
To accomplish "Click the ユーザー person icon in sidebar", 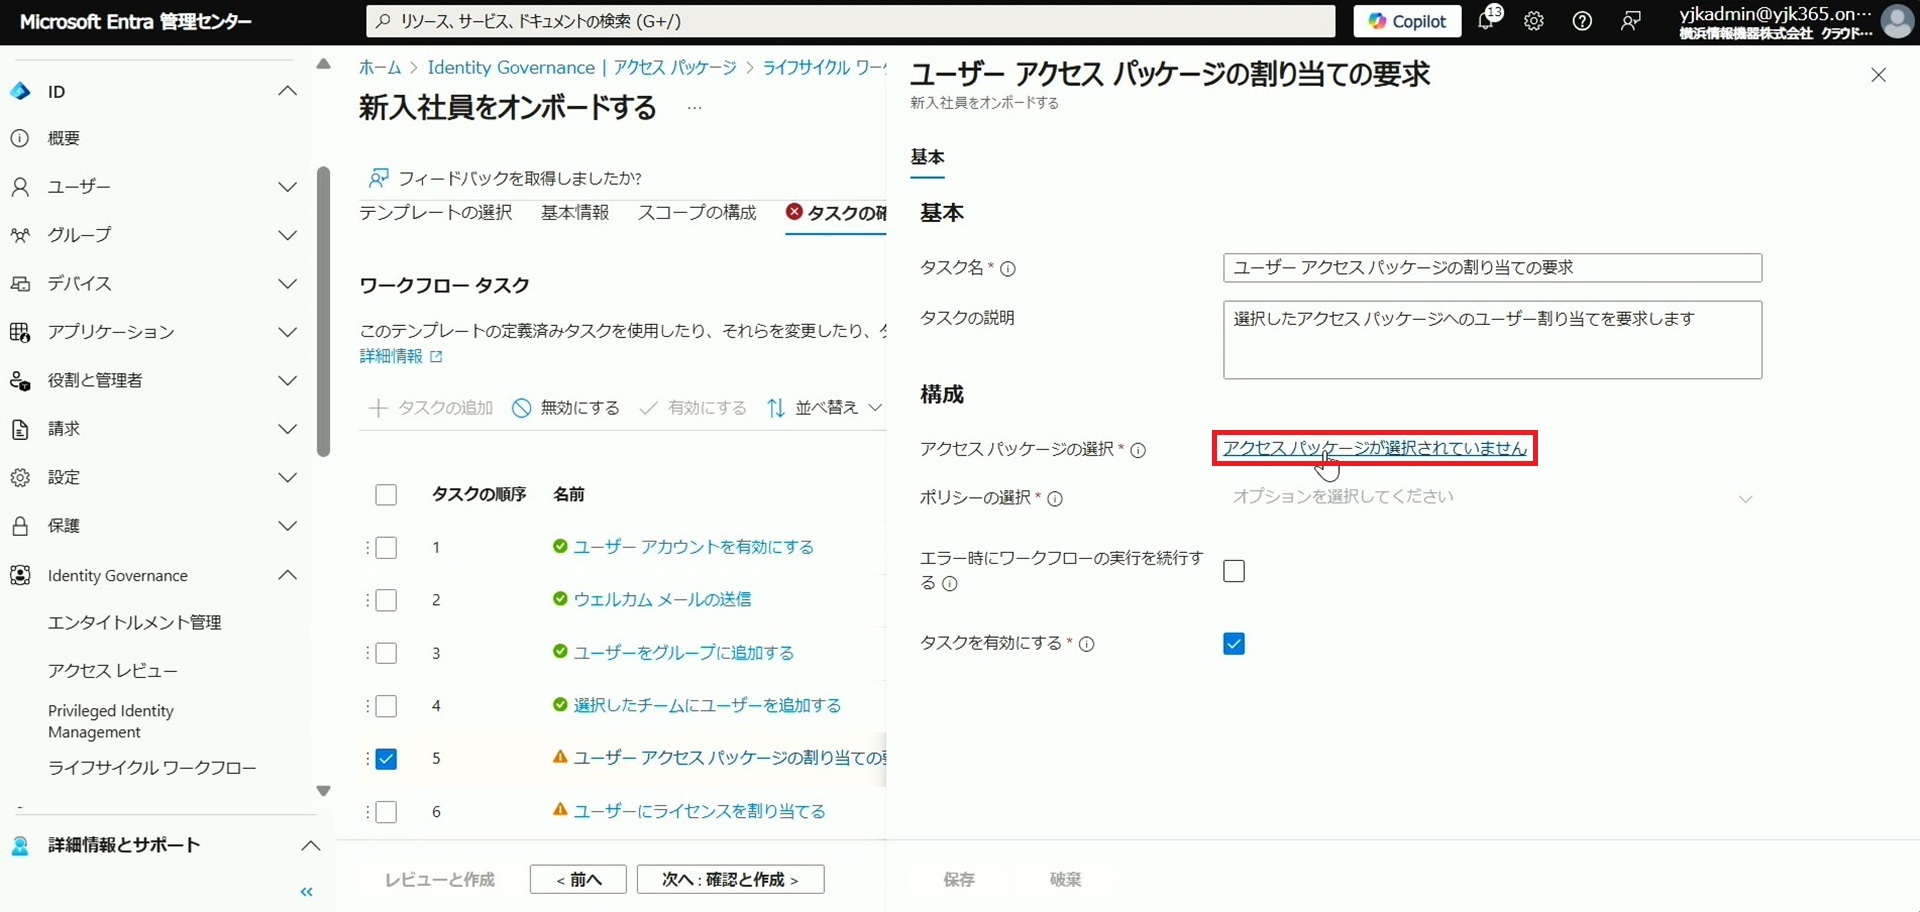I will (20, 187).
